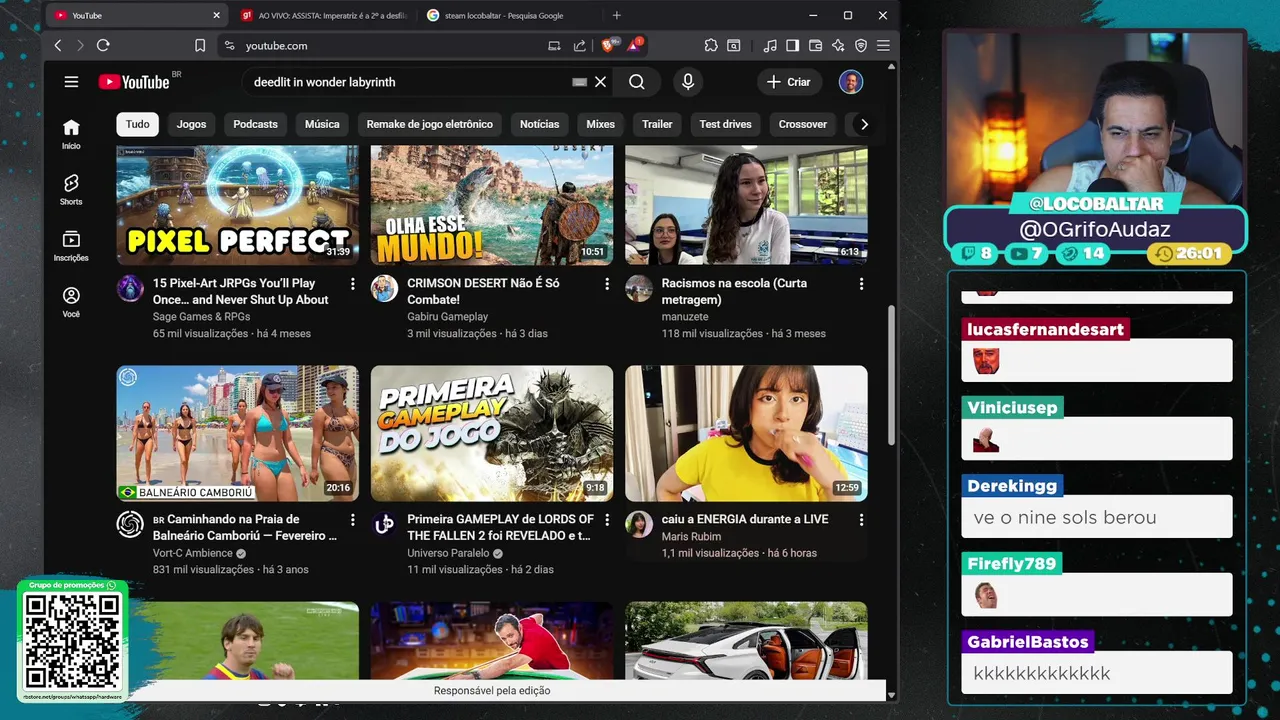Screen dimensions: 1280x720
Task: Click browser back arrow
Action: click(x=58, y=45)
